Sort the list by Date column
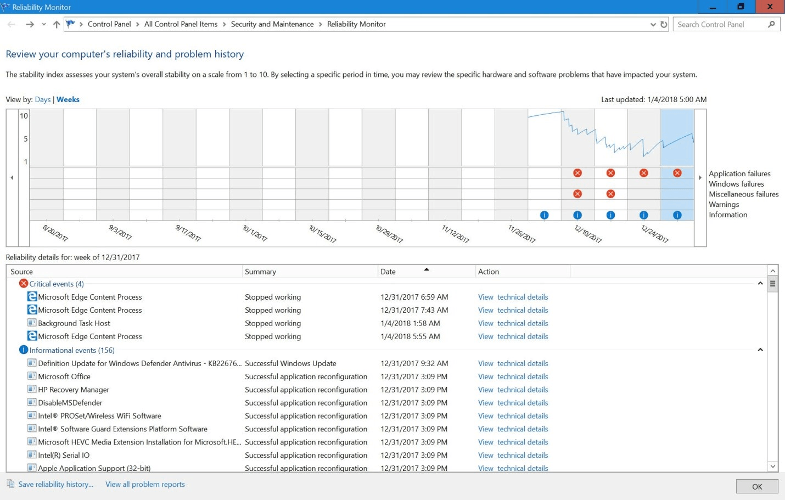 click(425, 271)
